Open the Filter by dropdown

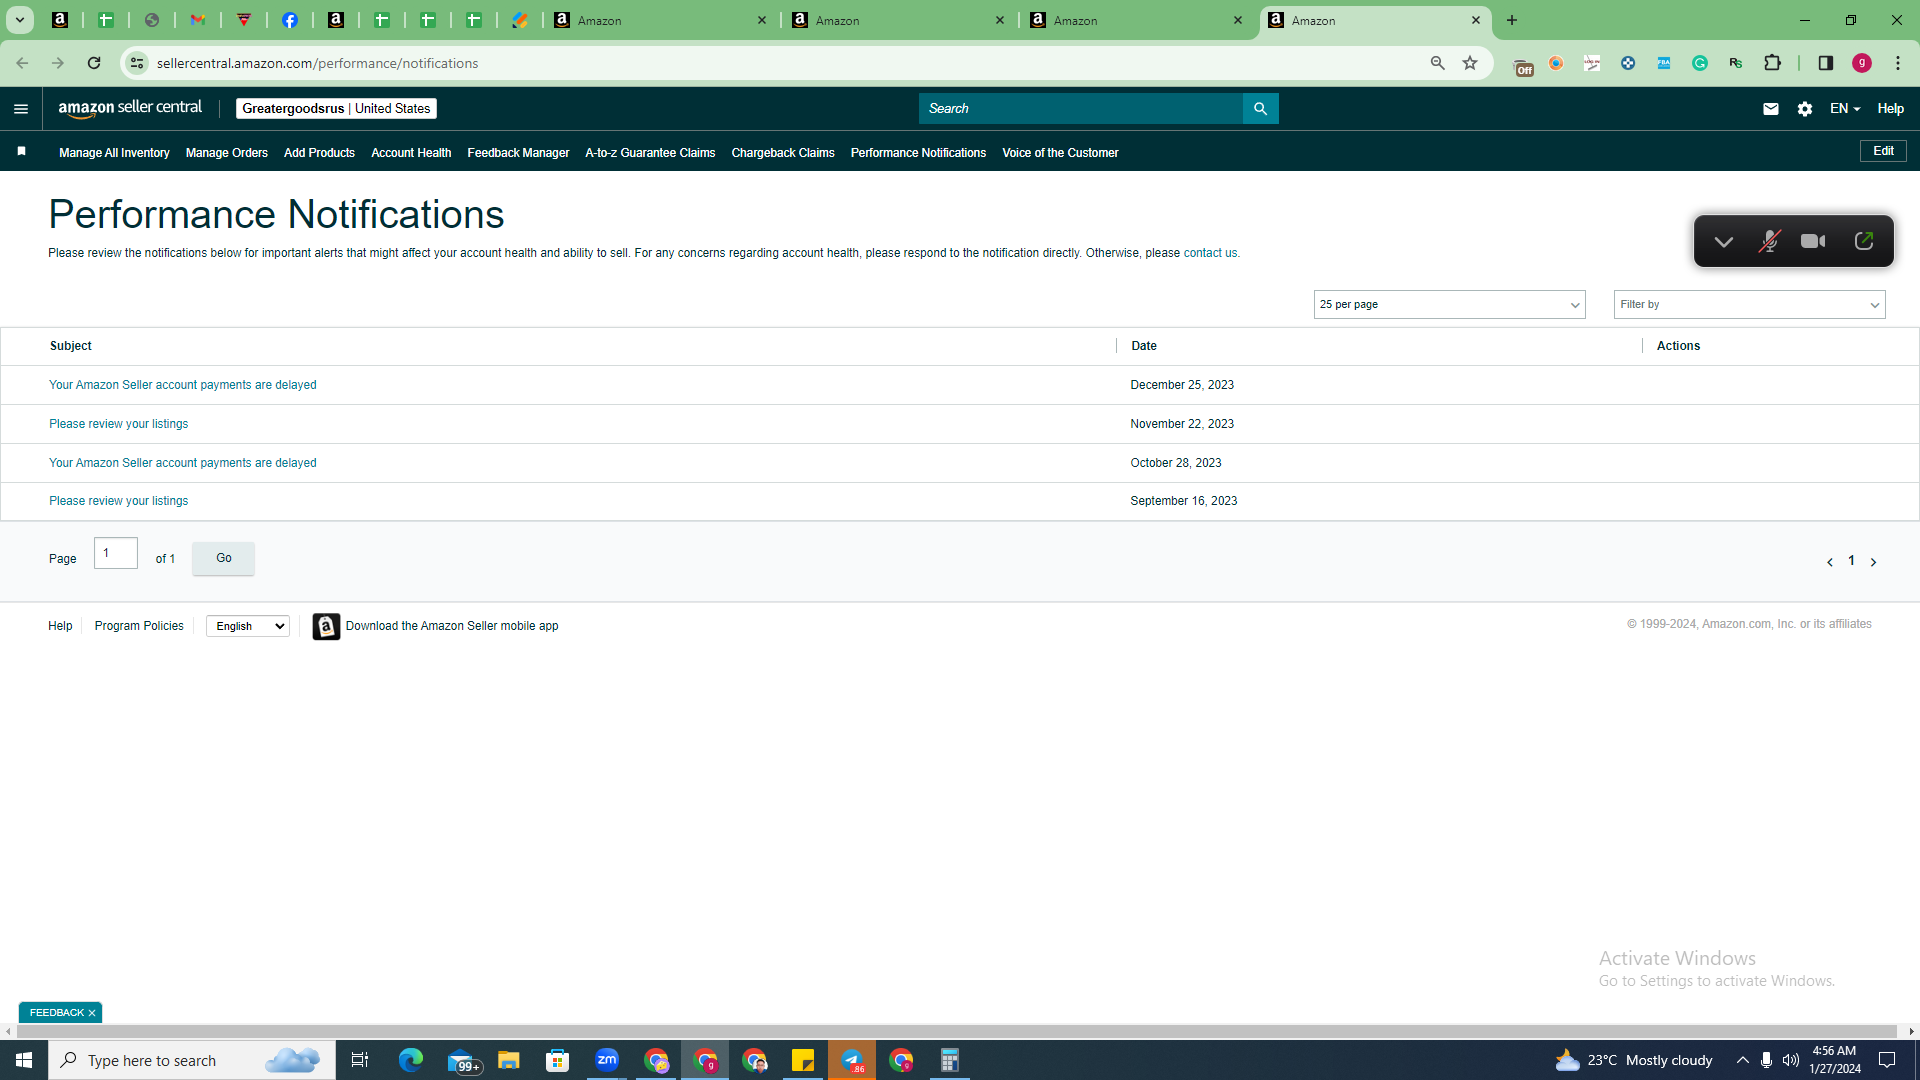[1749, 305]
